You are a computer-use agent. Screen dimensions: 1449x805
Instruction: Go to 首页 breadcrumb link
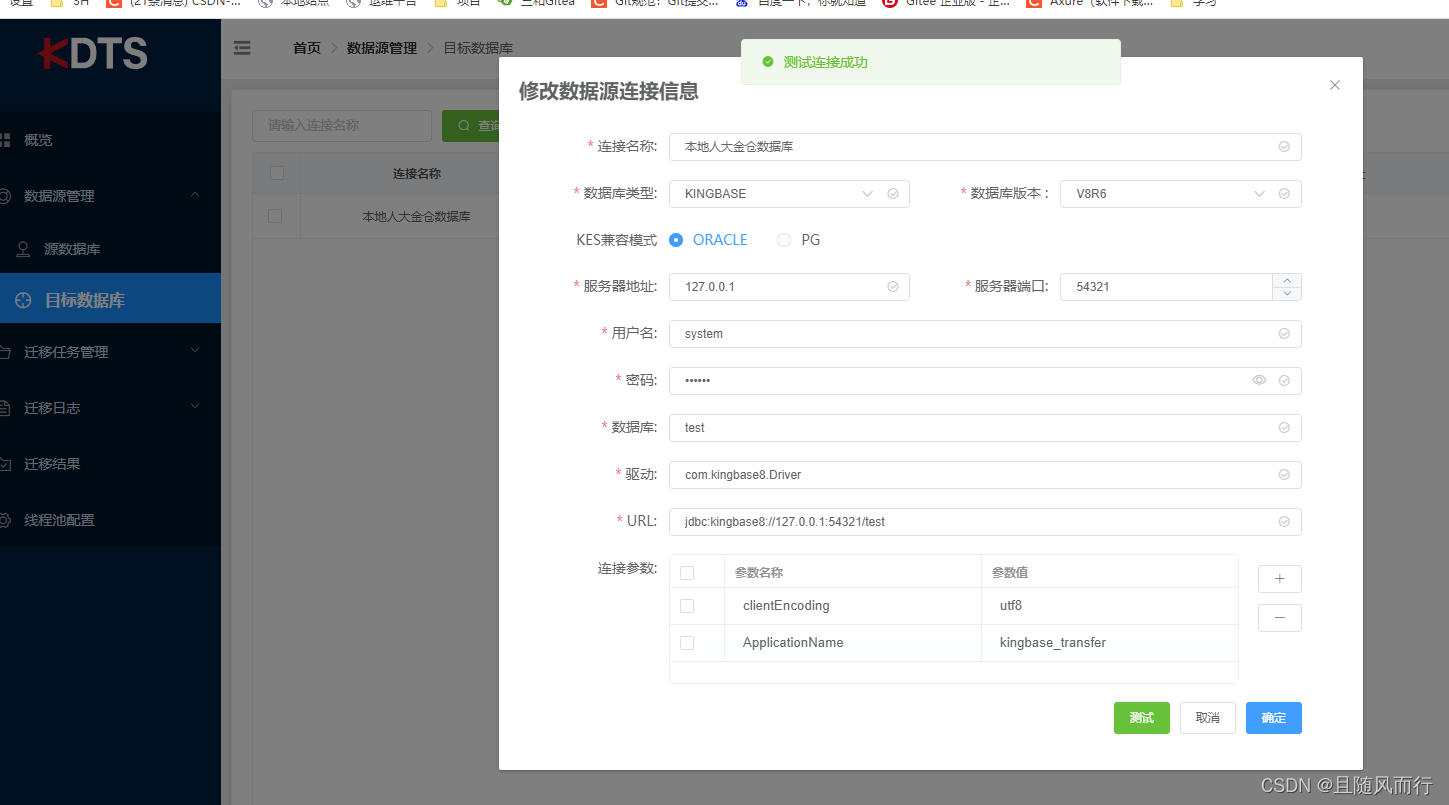(307, 48)
